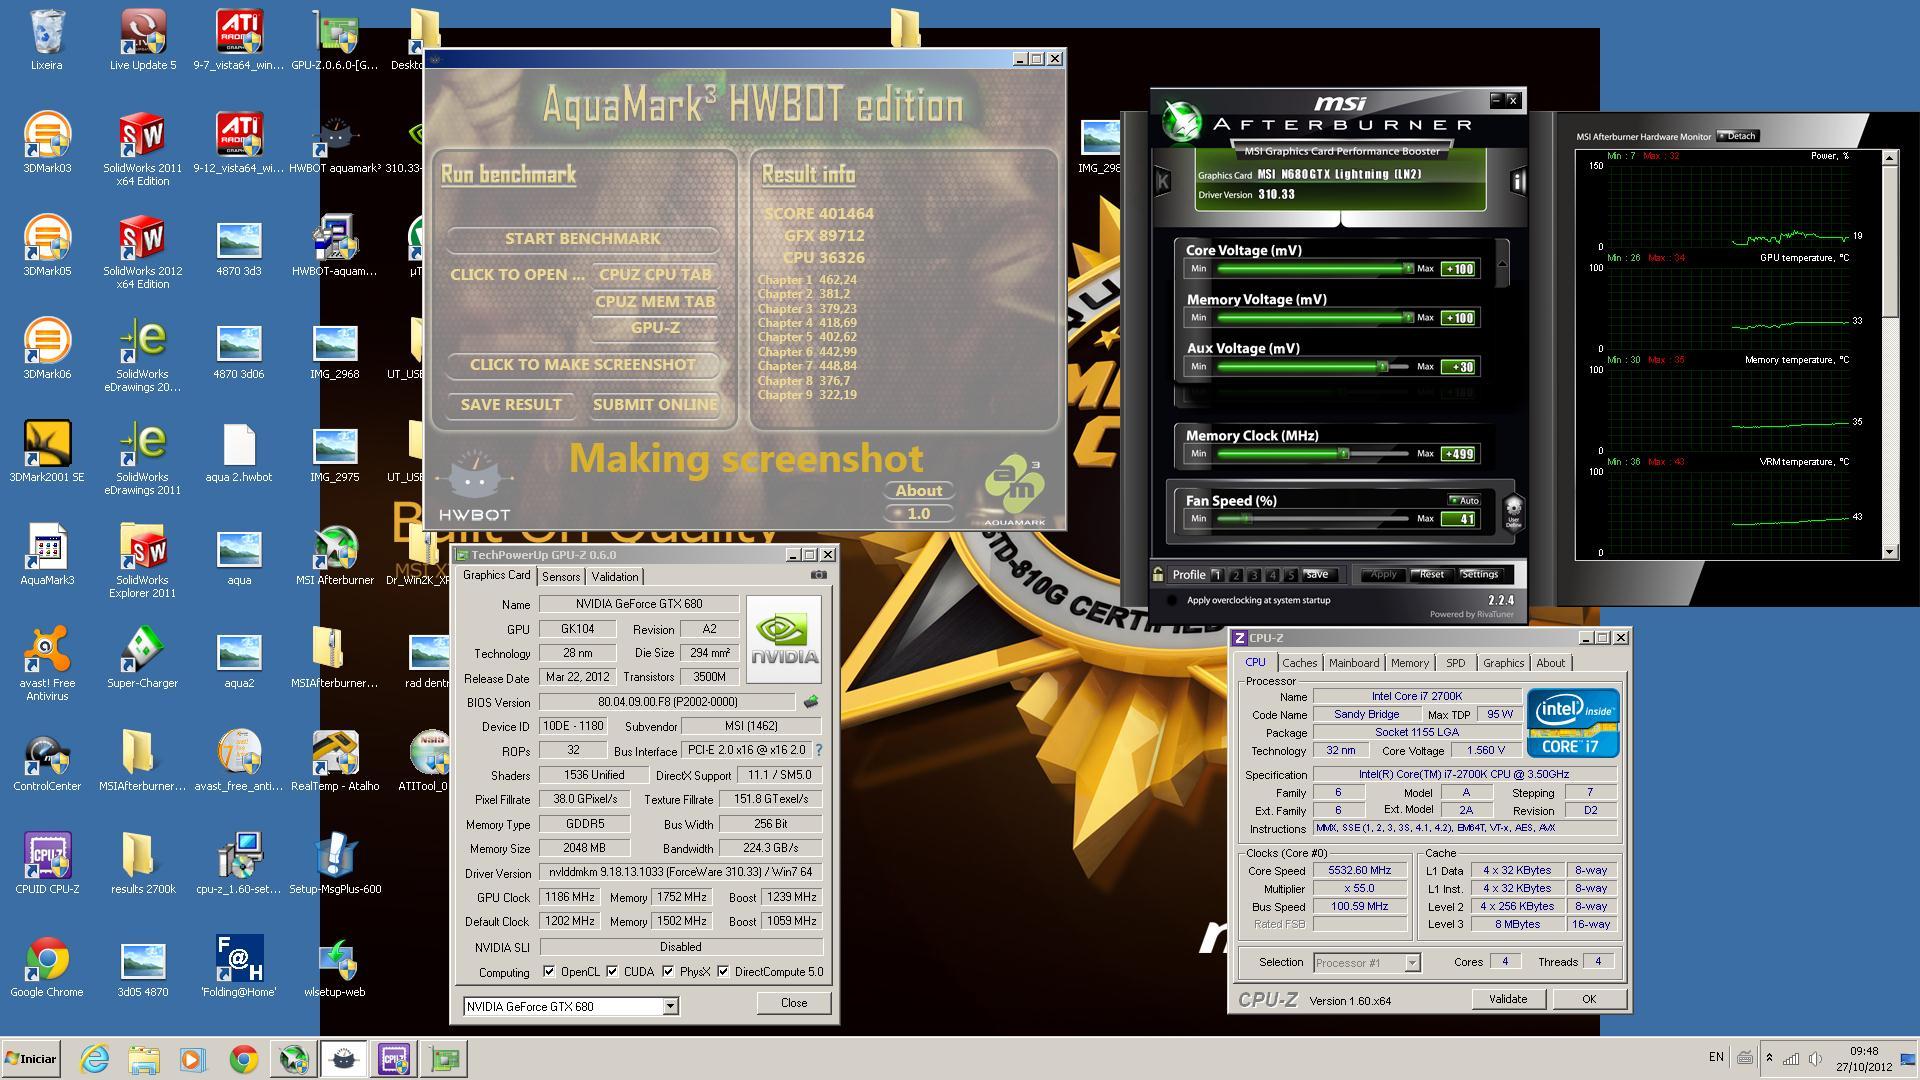Click the Fan Speed slider handle
The image size is (1920, 1080).
1247,518
